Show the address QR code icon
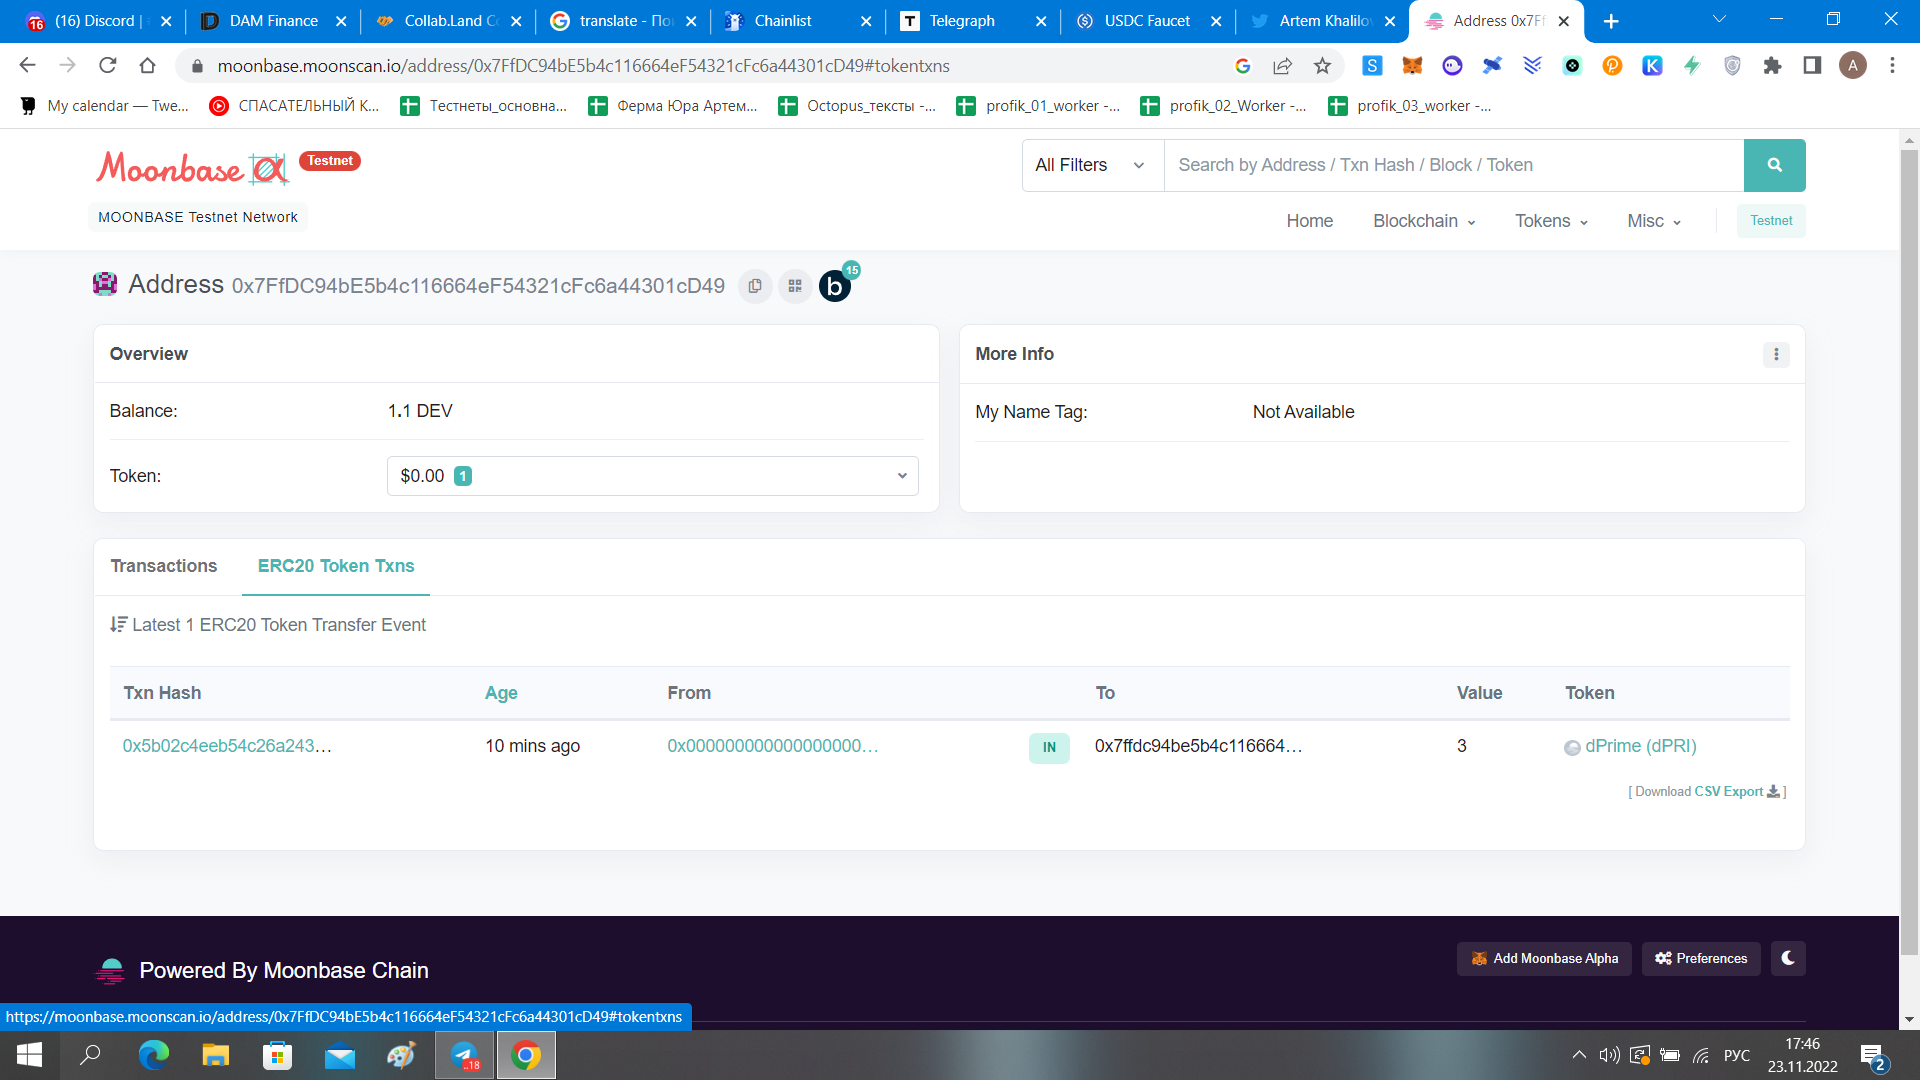 [x=795, y=286]
